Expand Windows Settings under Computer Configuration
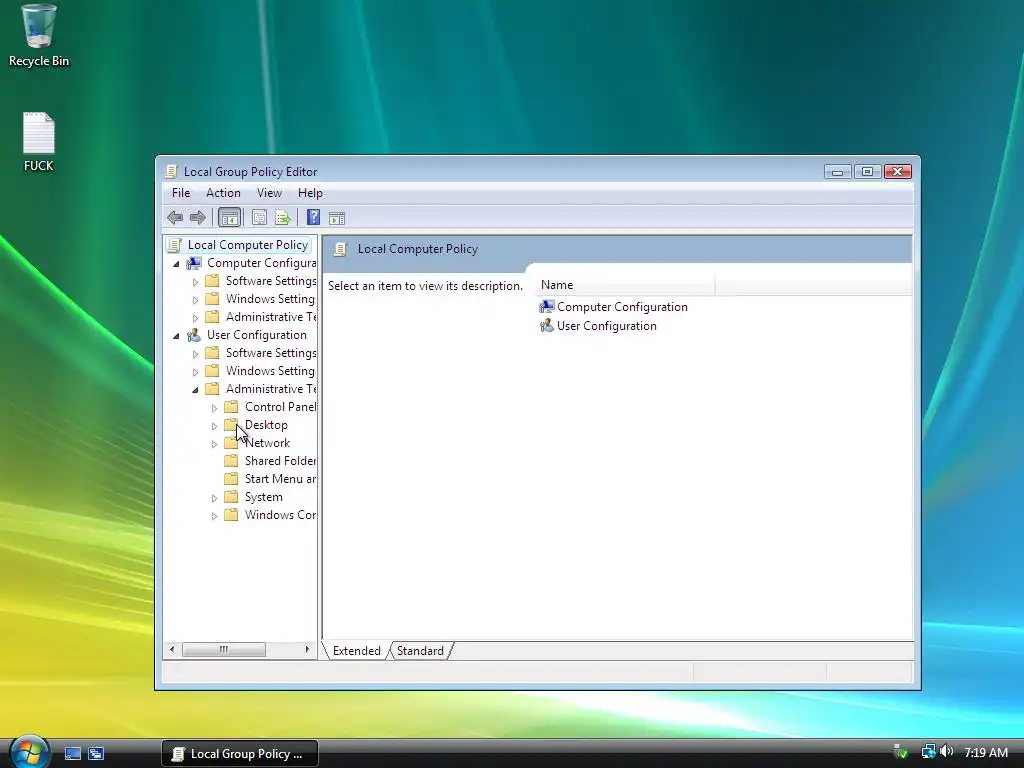 (195, 300)
